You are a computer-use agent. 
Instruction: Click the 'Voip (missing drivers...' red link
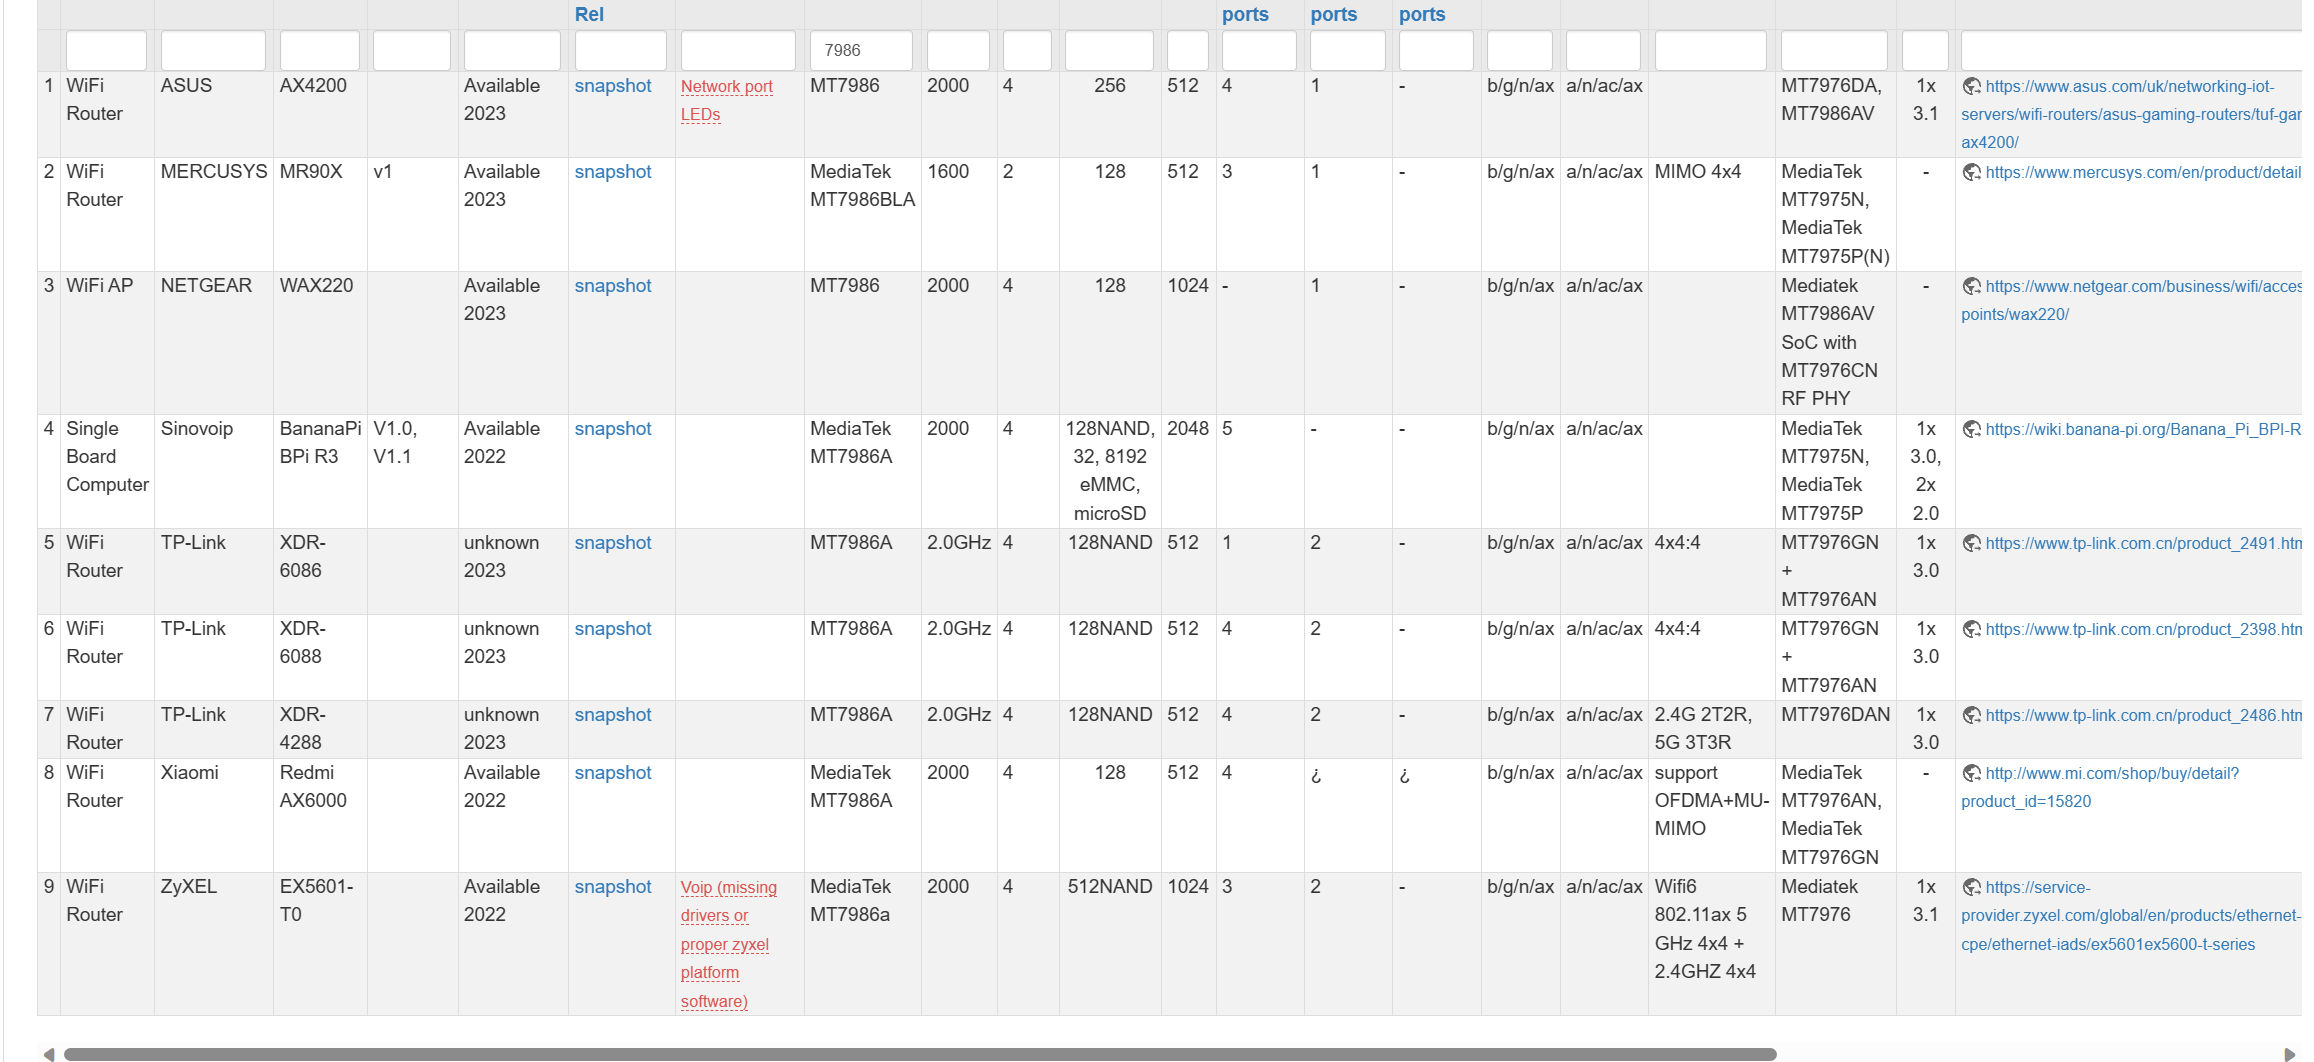coord(729,944)
